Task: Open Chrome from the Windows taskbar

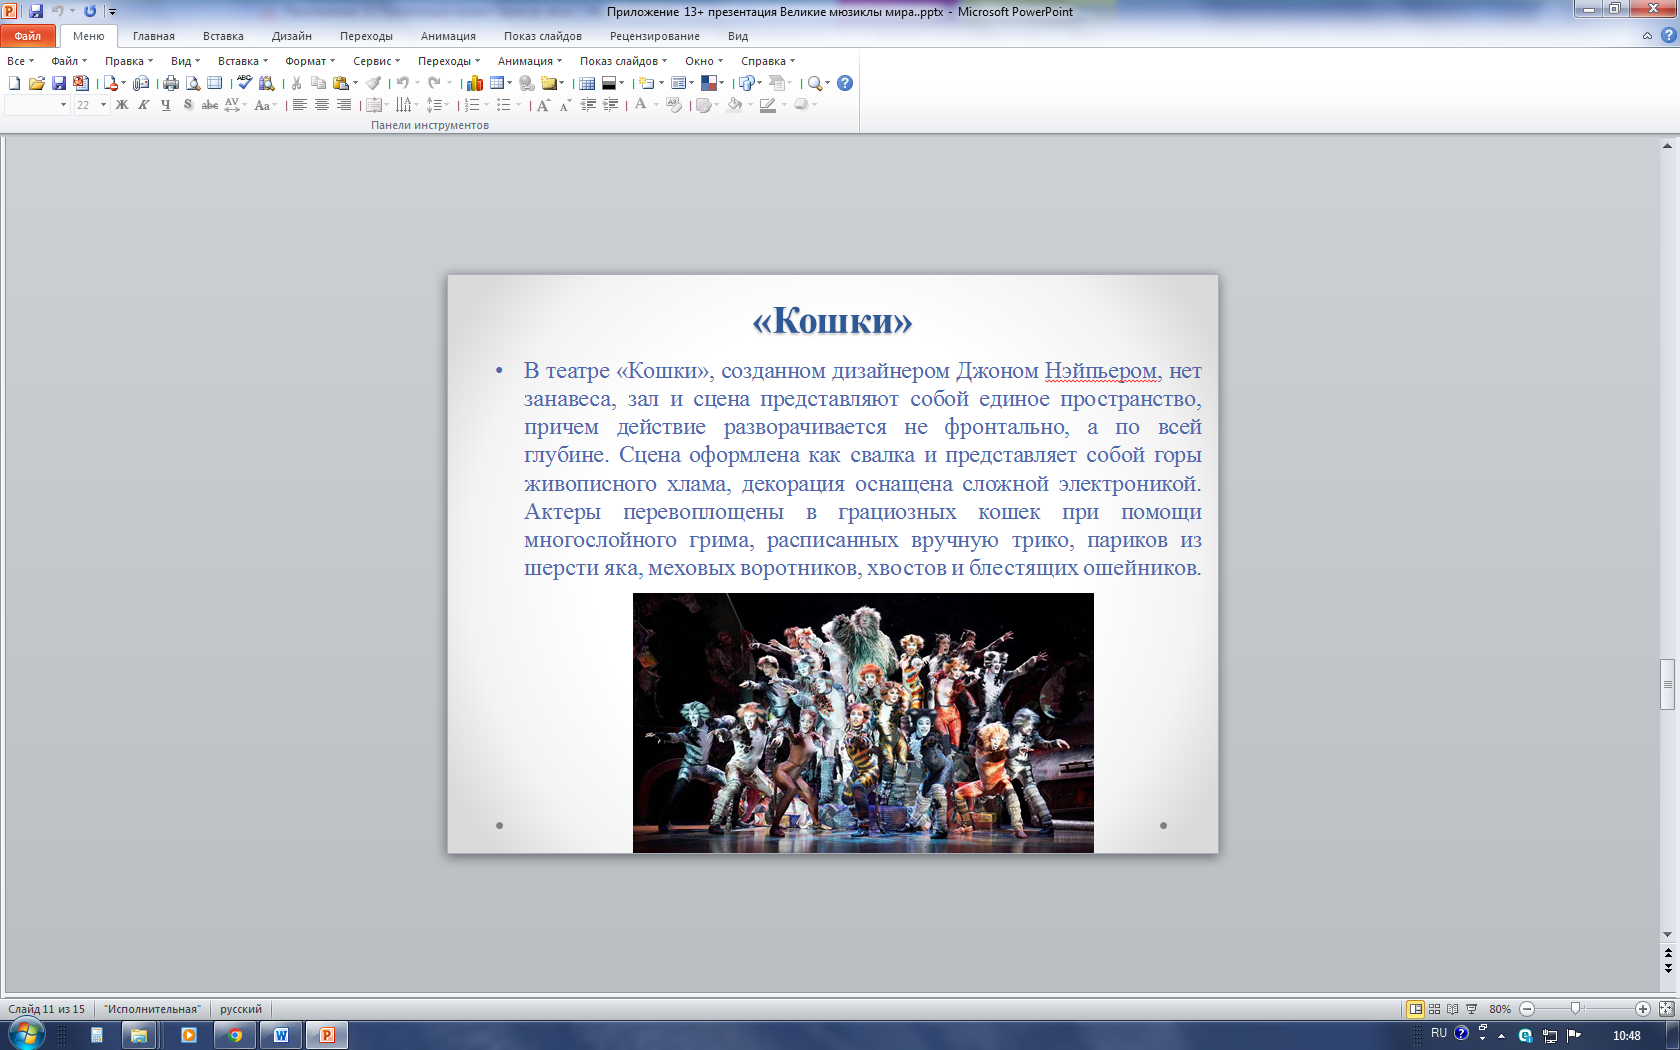Action: [235, 1035]
